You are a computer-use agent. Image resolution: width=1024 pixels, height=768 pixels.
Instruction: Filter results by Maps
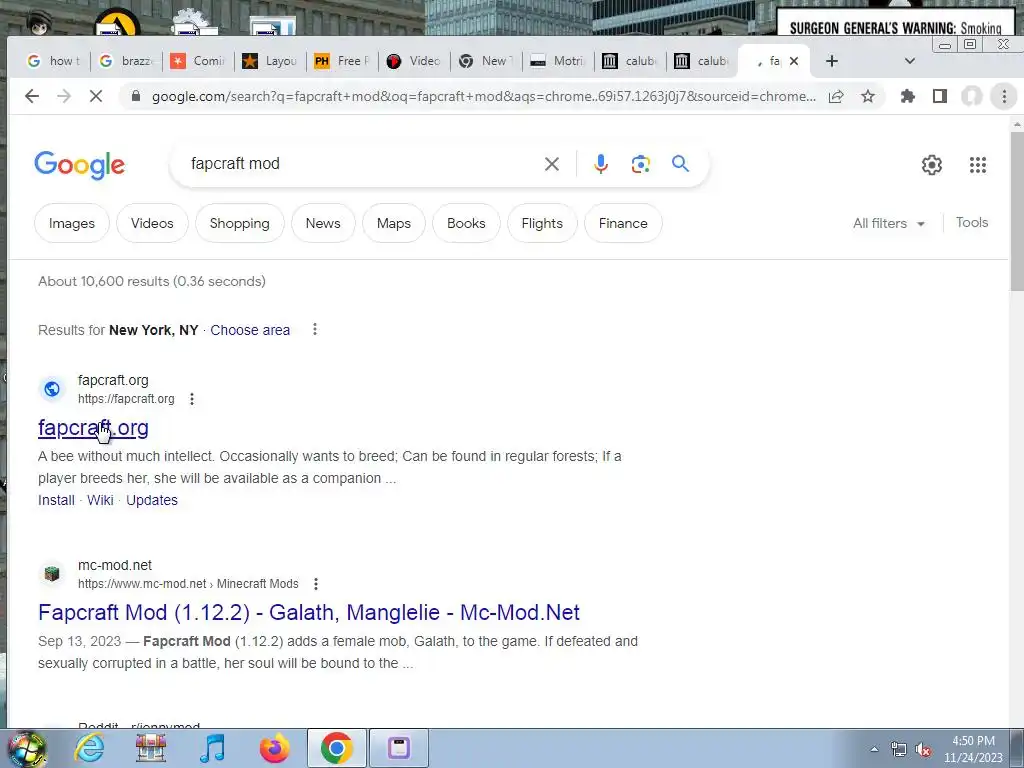point(394,223)
